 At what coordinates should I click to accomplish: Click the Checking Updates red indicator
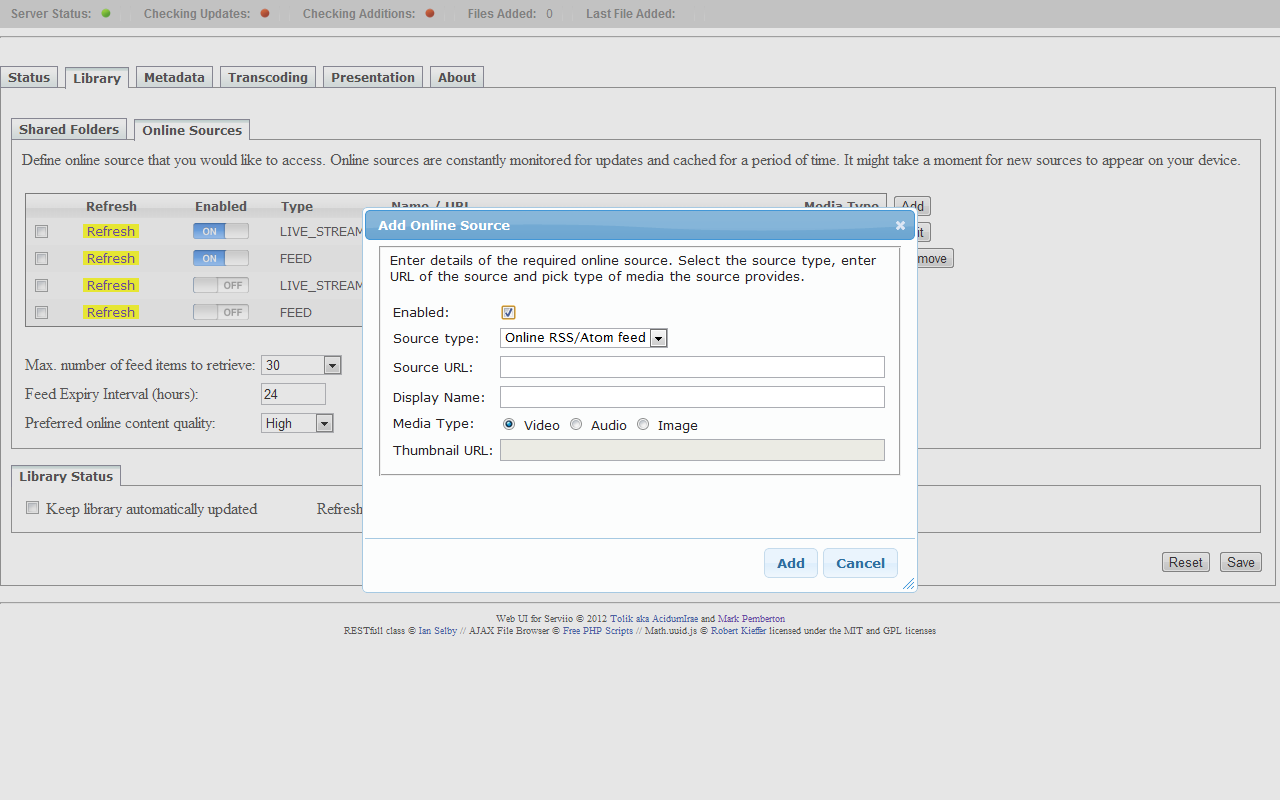[265, 14]
